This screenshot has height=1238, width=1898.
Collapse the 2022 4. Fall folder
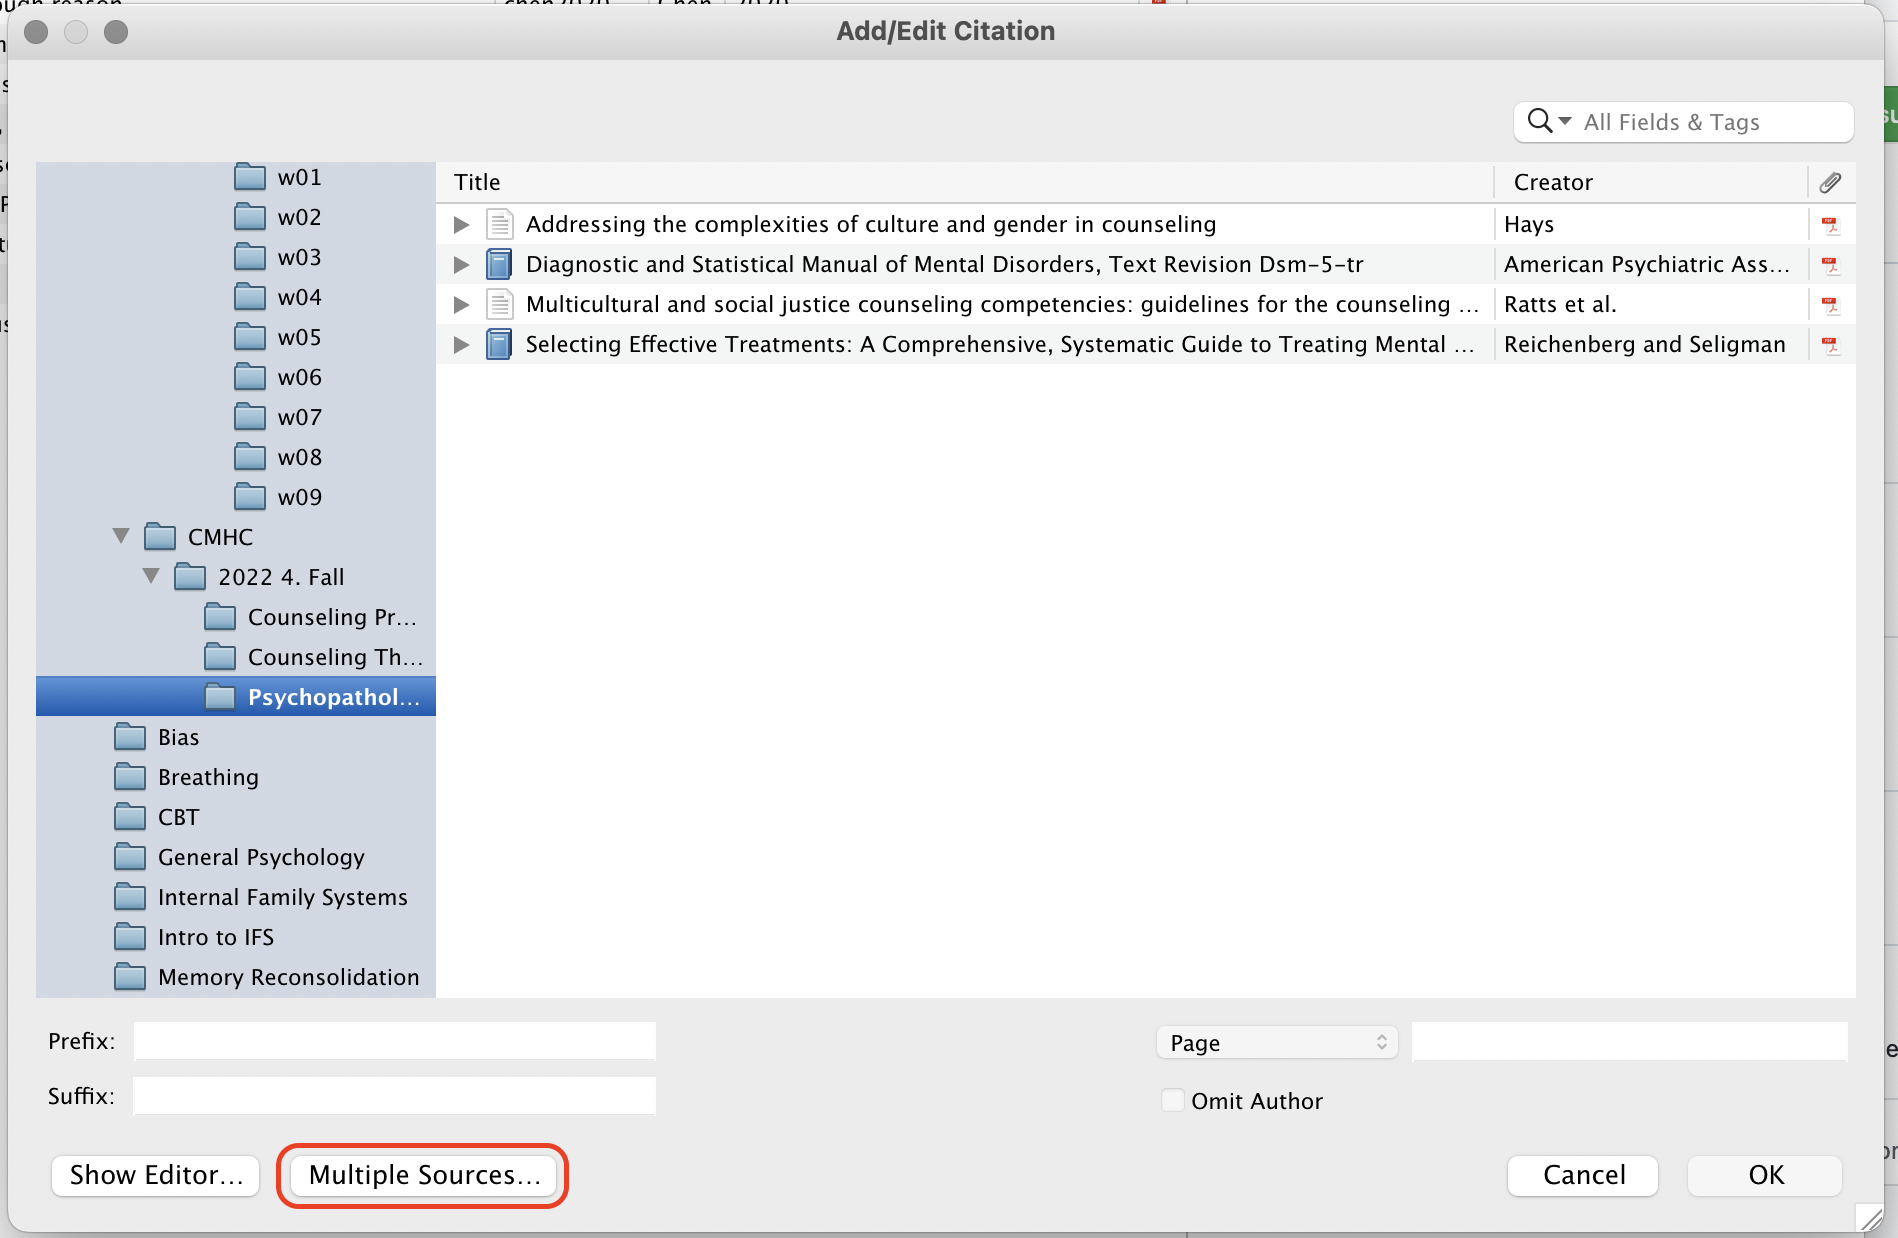point(152,576)
